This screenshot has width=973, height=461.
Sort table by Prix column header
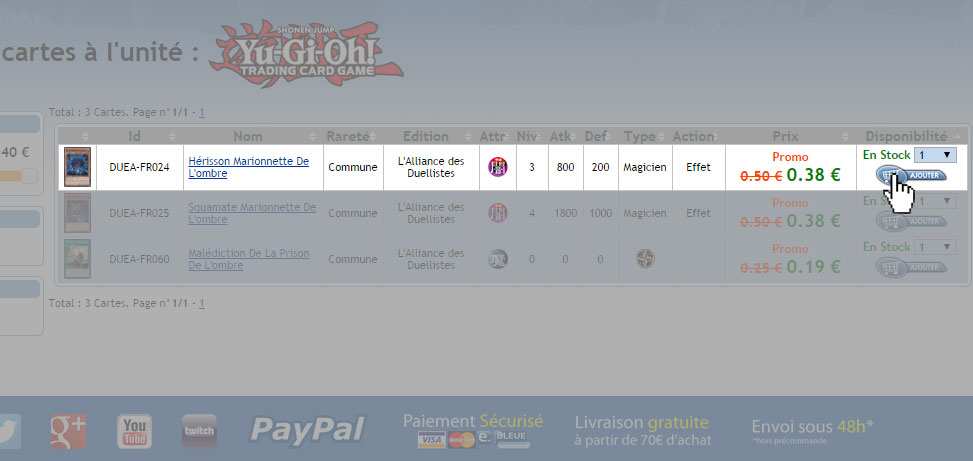click(x=791, y=136)
